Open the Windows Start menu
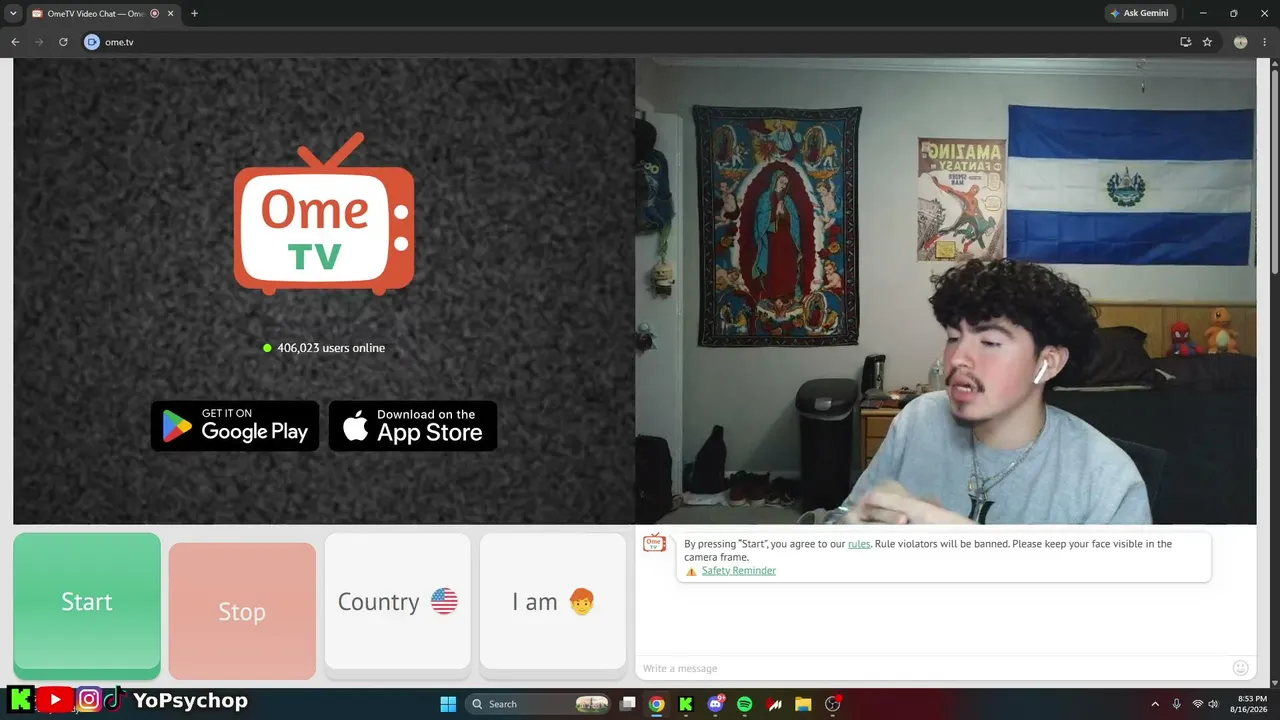The width and height of the screenshot is (1280, 720). (448, 704)
